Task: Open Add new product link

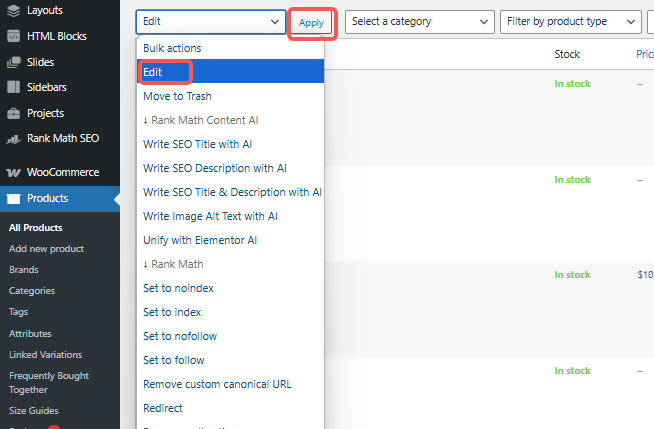Action: (46, 249)
